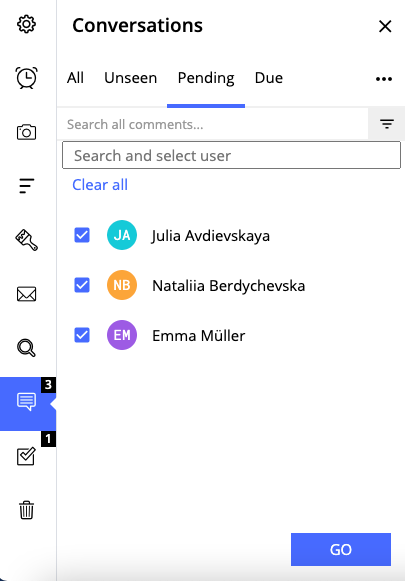
Task: Expand the three-dots more tabs menu
Action: pyautogui.click(x=384, y=79)
